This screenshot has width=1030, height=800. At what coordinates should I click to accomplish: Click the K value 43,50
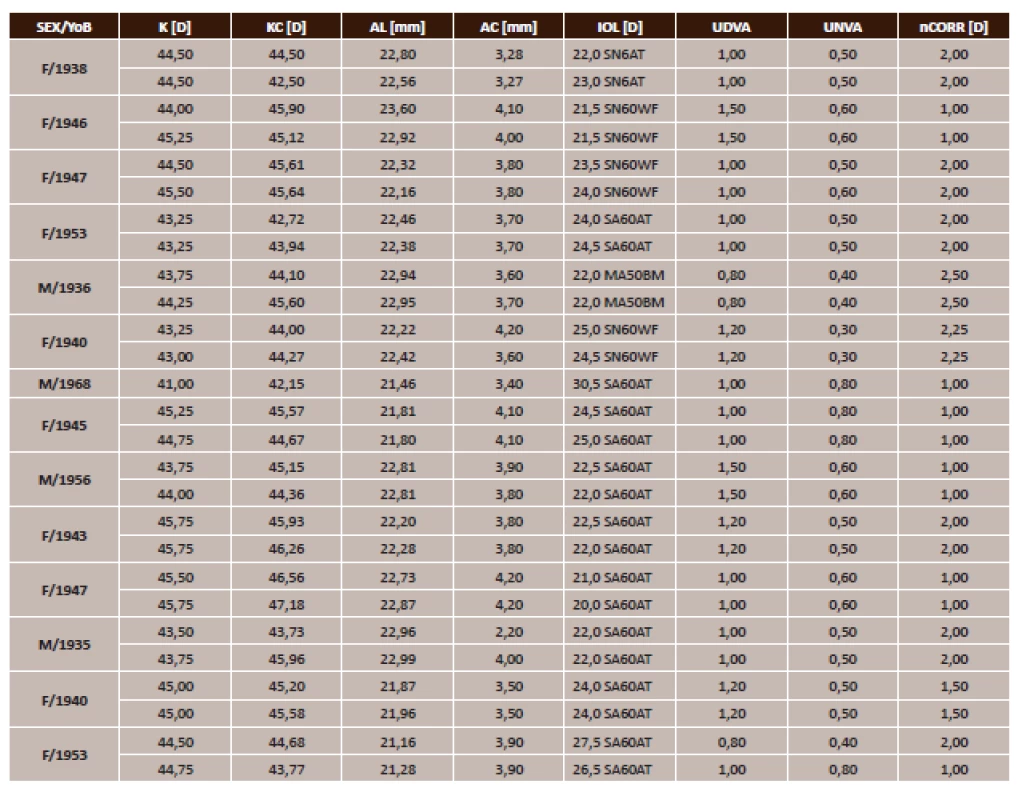175,632
